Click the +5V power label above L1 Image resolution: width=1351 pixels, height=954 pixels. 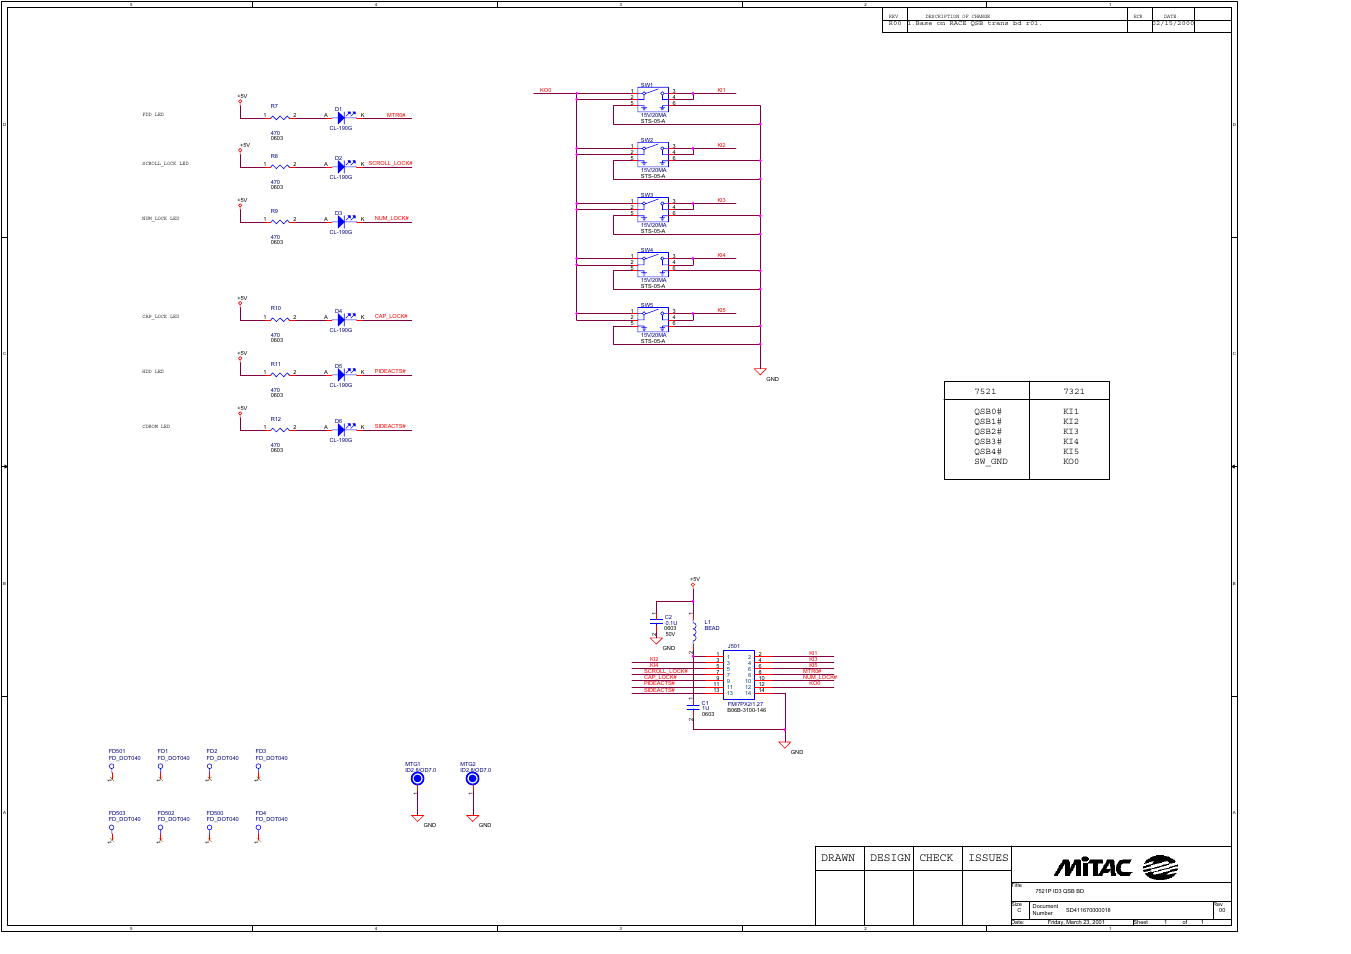695,578
